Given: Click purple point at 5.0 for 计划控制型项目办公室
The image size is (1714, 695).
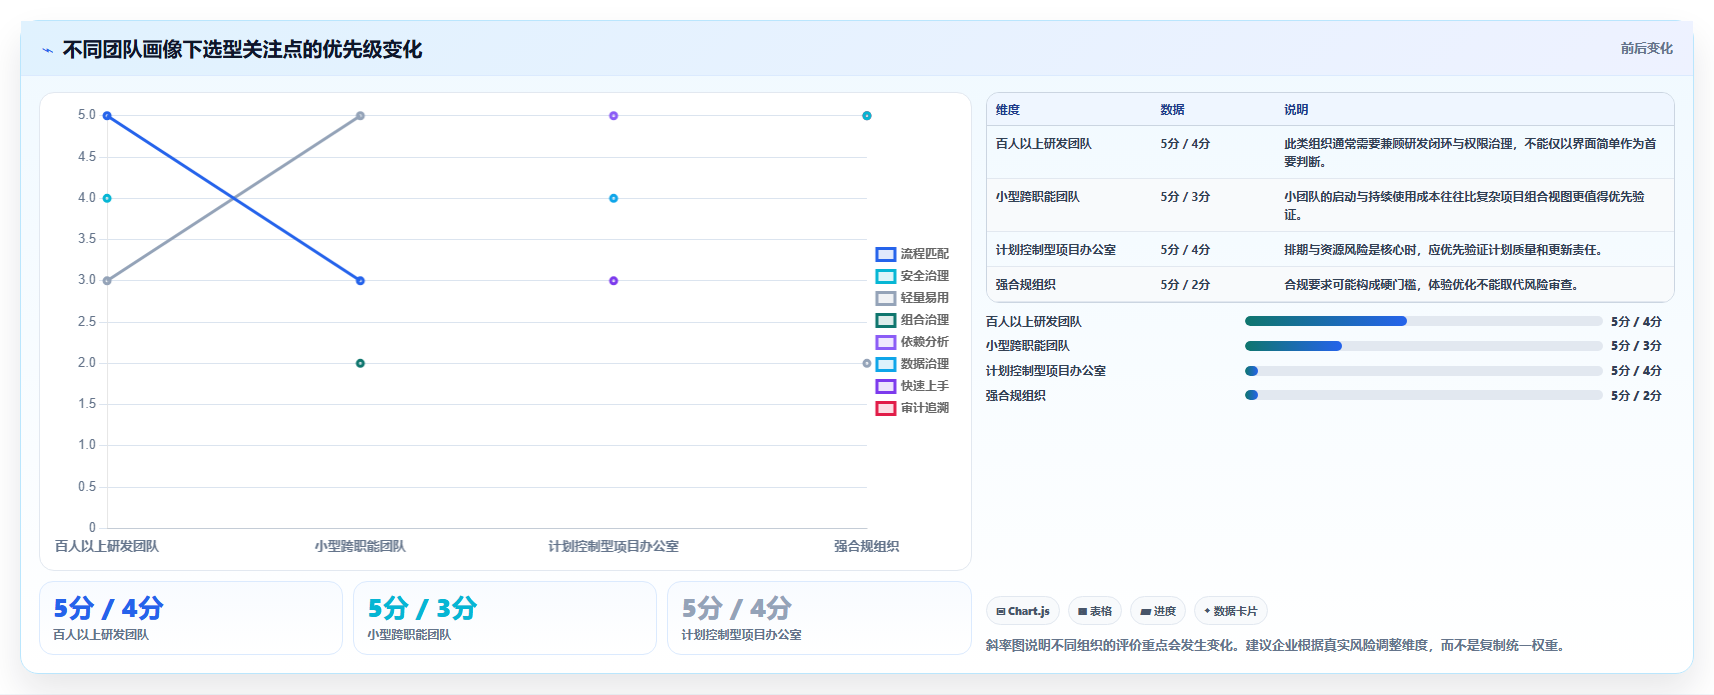Looking at the screenshot, I should tap(613, 116).
